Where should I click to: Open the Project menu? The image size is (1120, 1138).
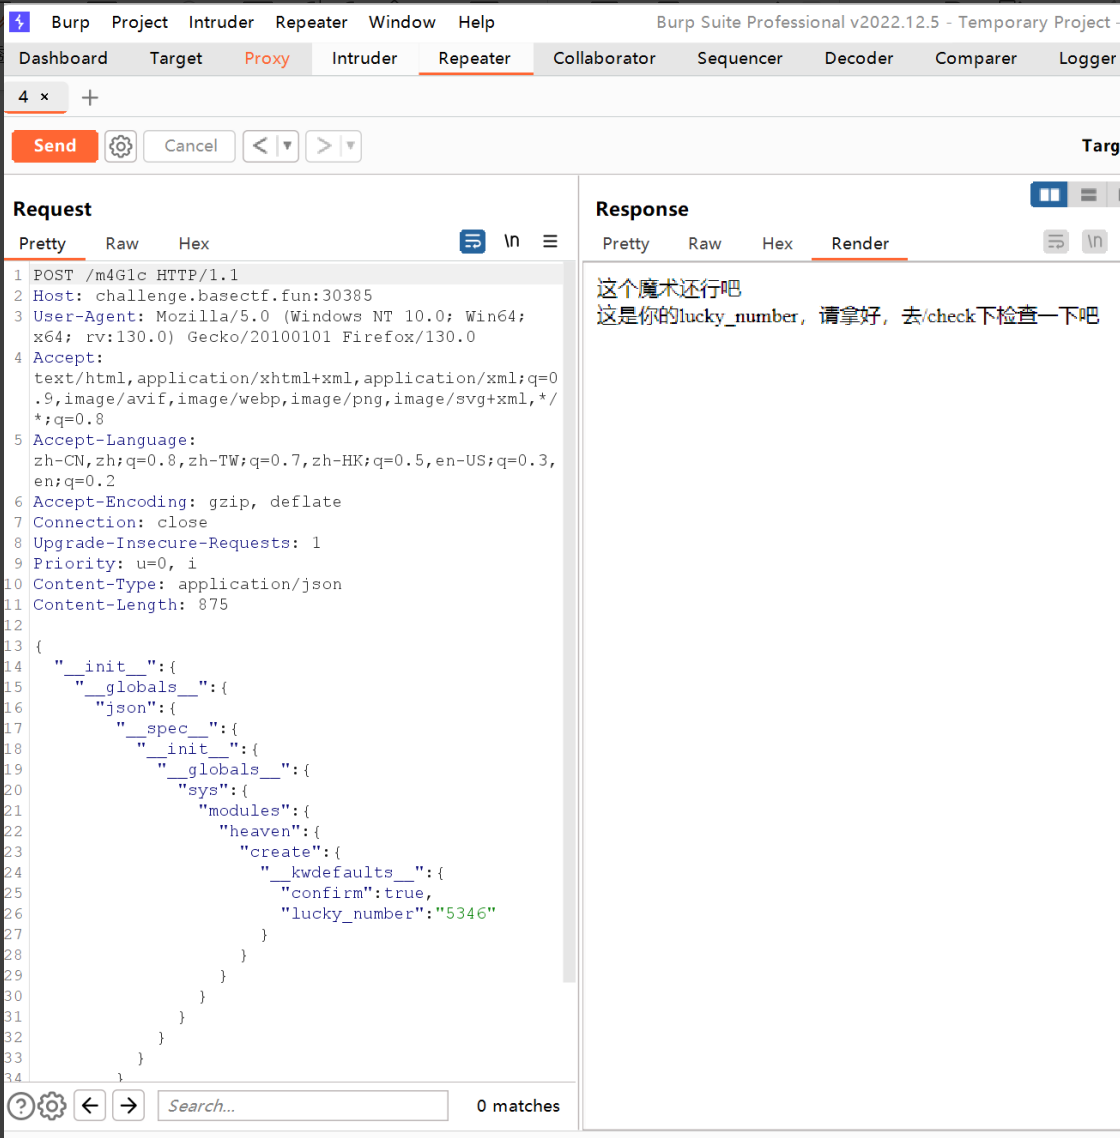click(x=139, y=22)
